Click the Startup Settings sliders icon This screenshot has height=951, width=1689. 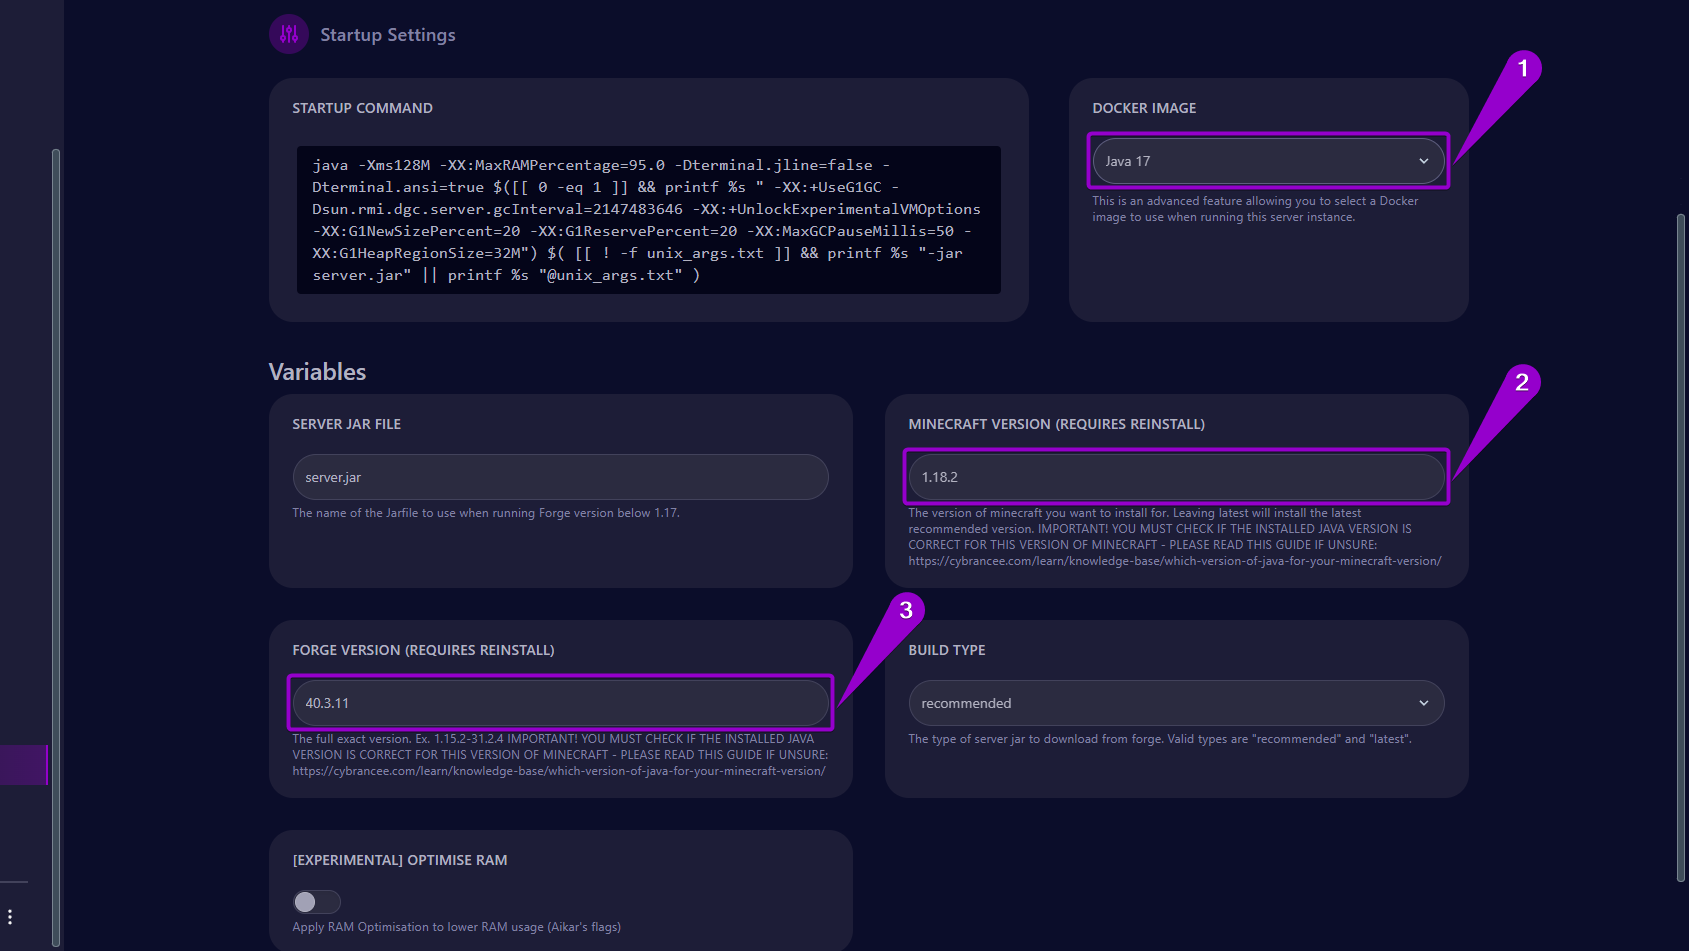[288, 33]
